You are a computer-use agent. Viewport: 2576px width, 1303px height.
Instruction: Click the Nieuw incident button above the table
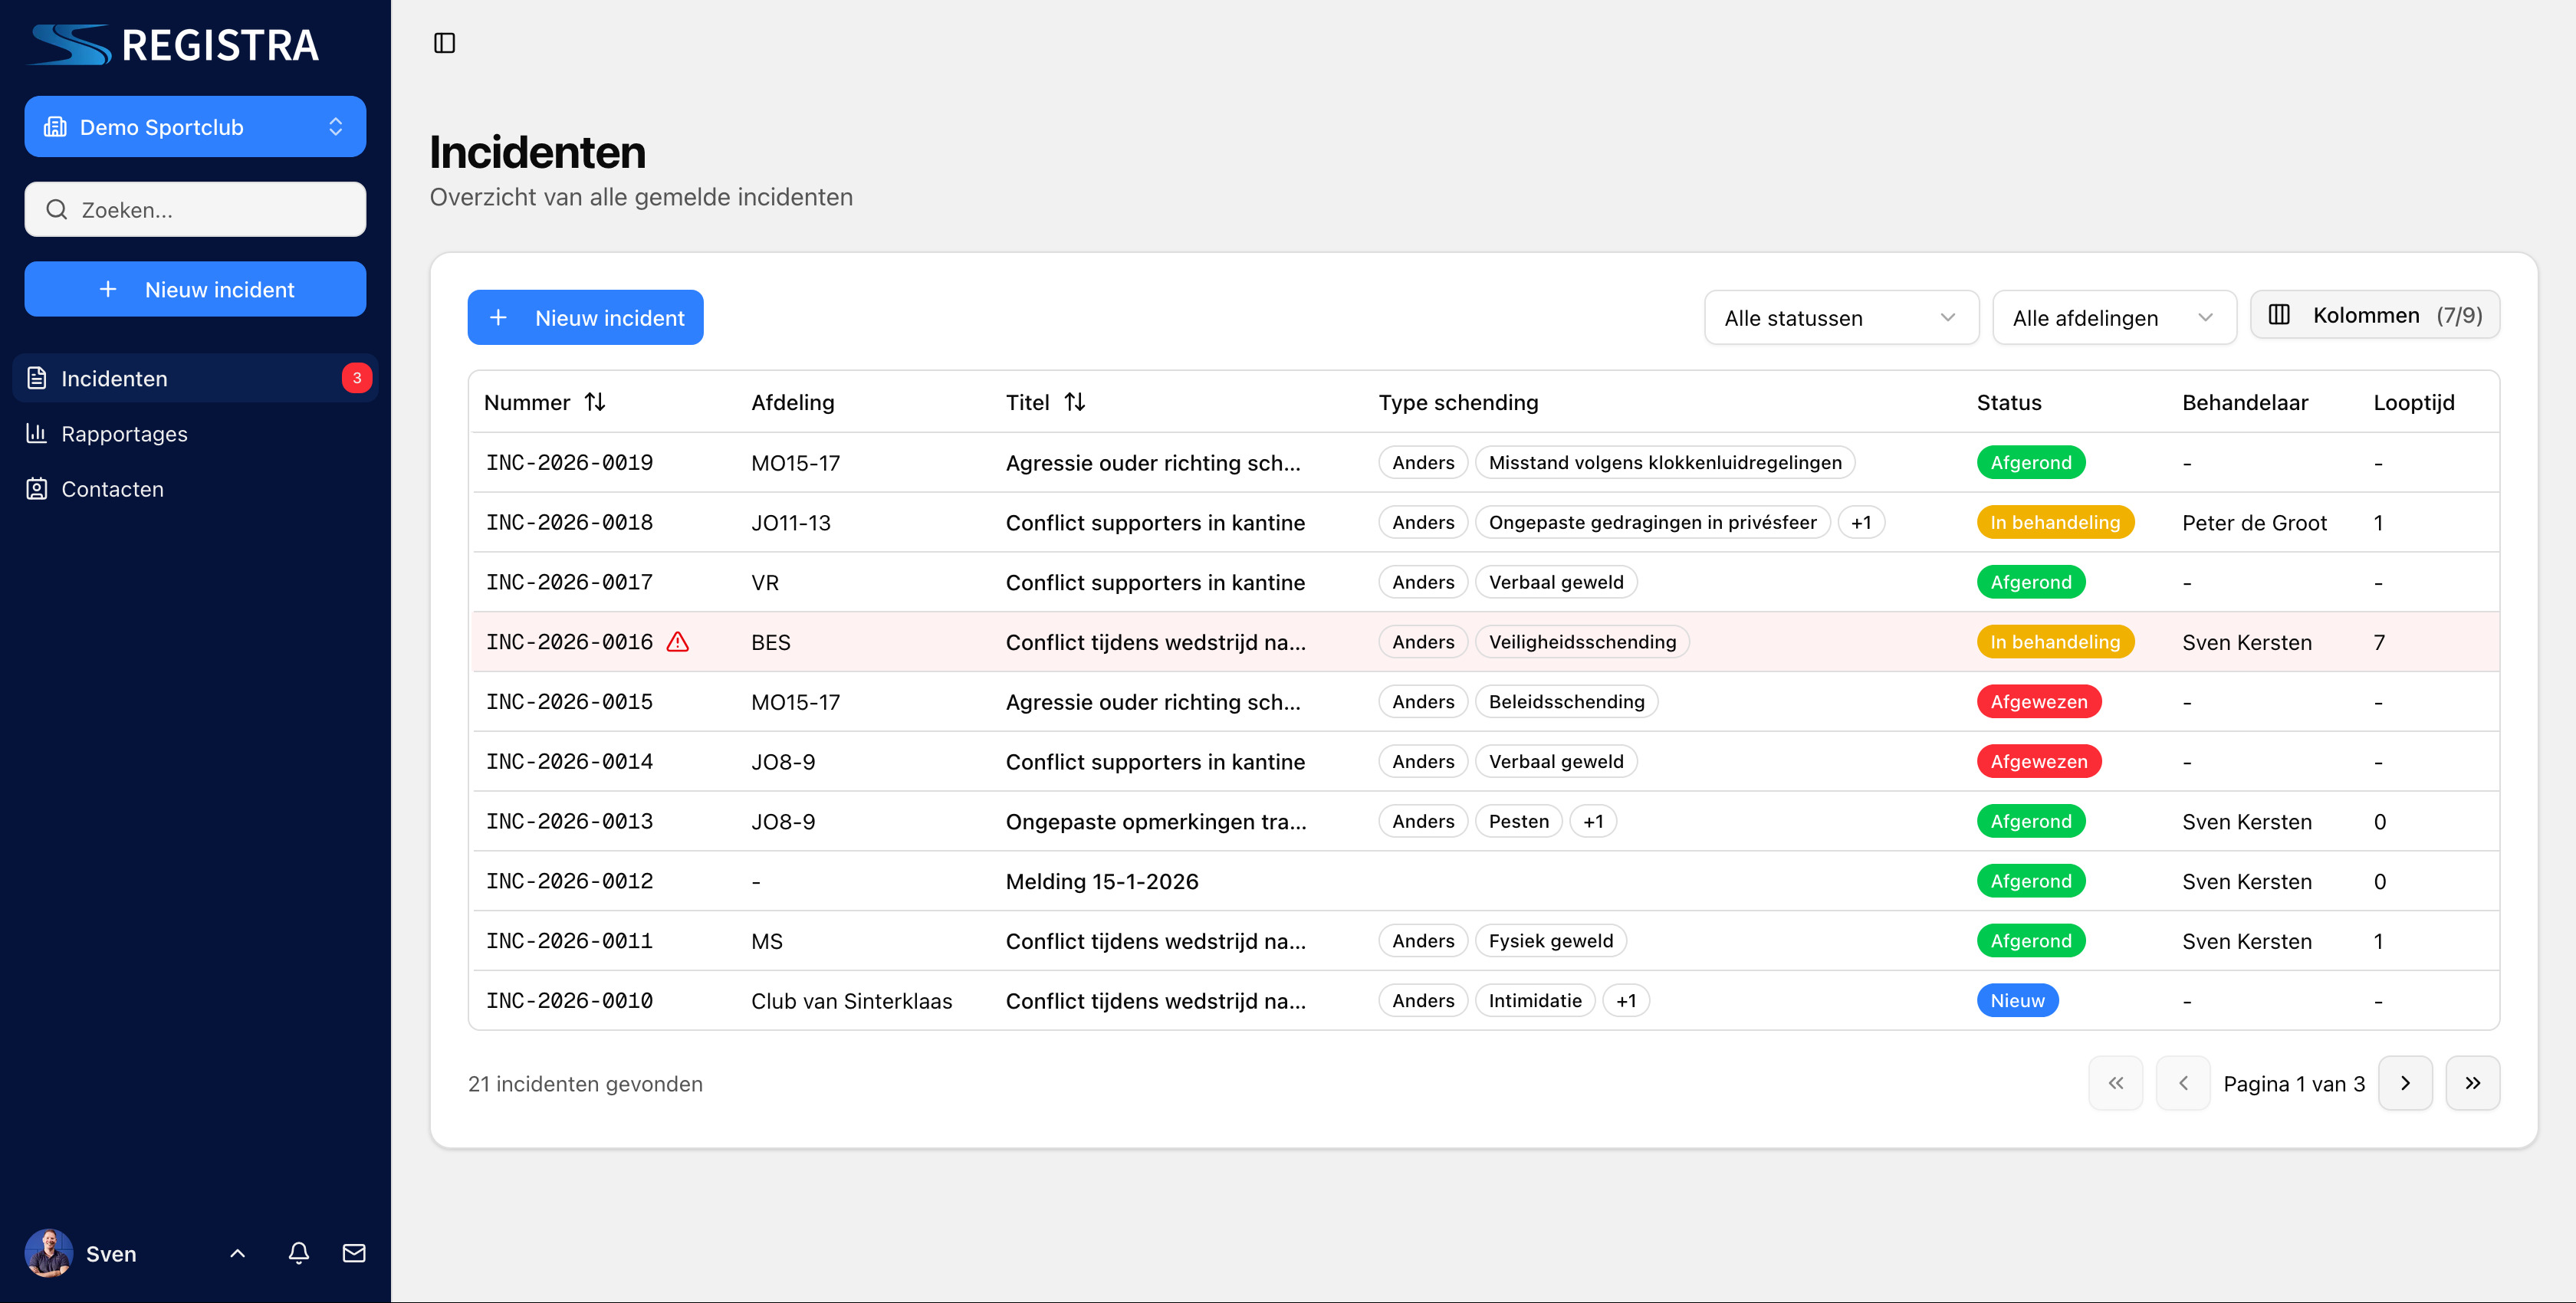(585, 317)
